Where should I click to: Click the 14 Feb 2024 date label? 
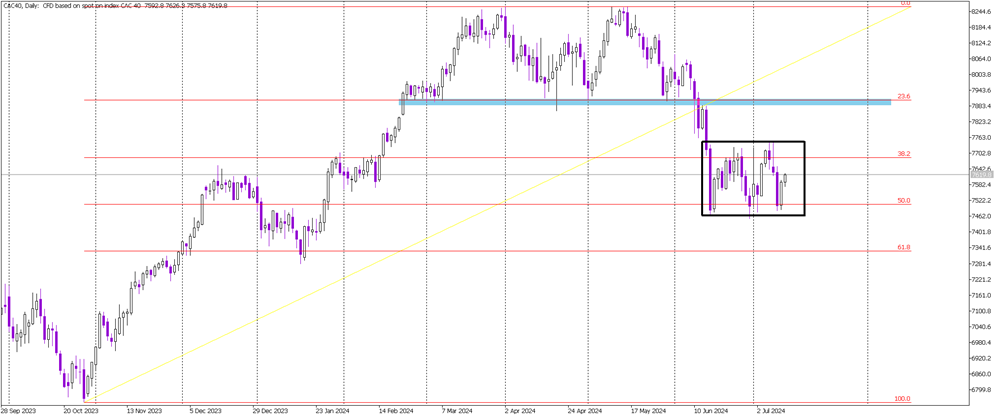click(397, 411)
